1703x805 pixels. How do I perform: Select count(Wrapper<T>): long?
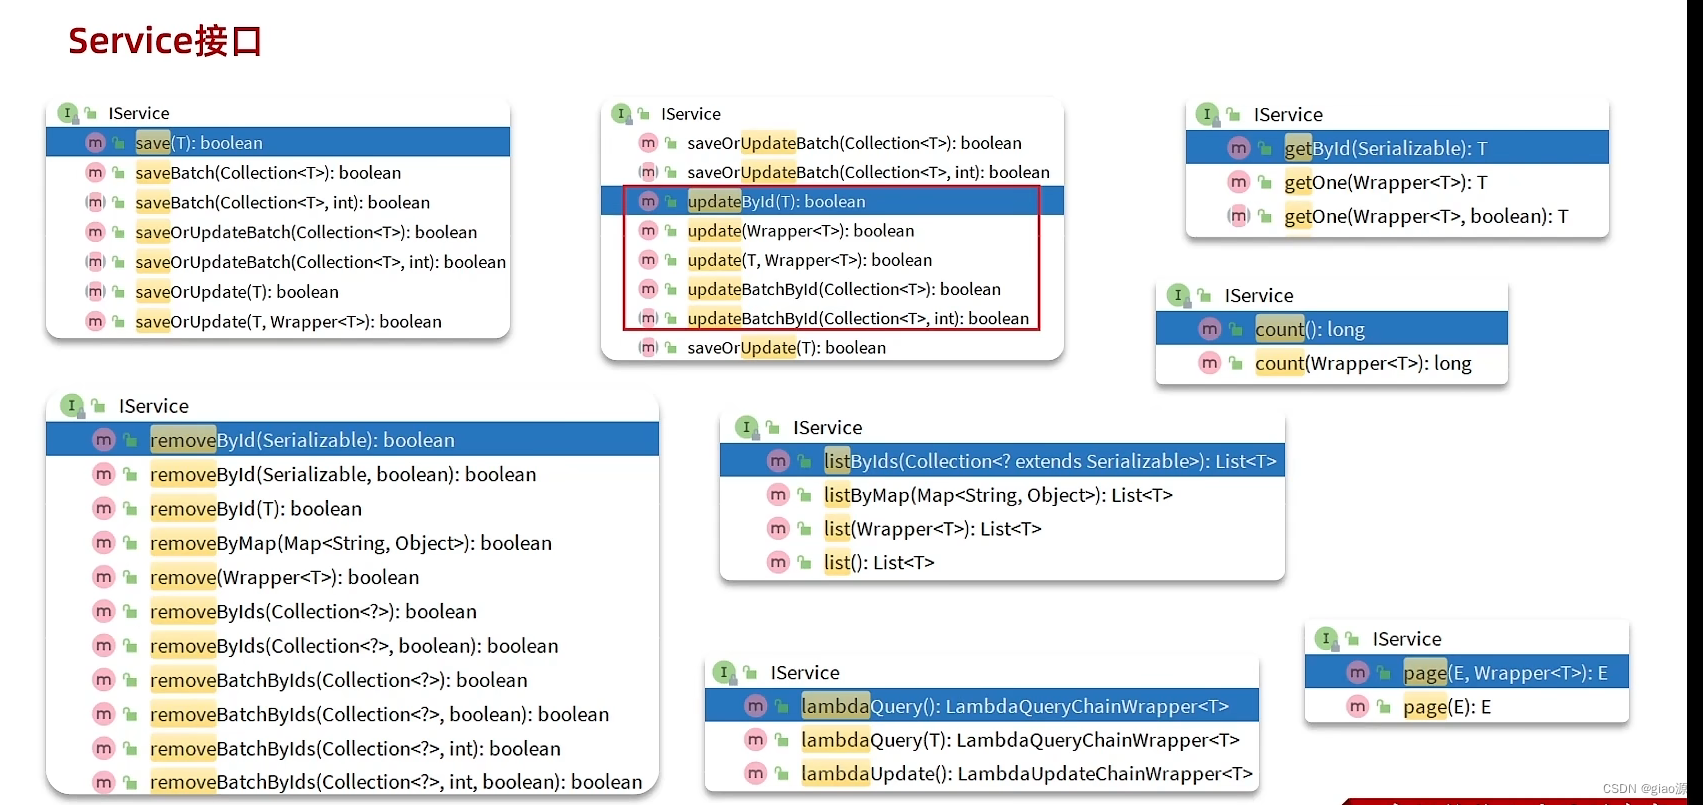click(1363, 363)
